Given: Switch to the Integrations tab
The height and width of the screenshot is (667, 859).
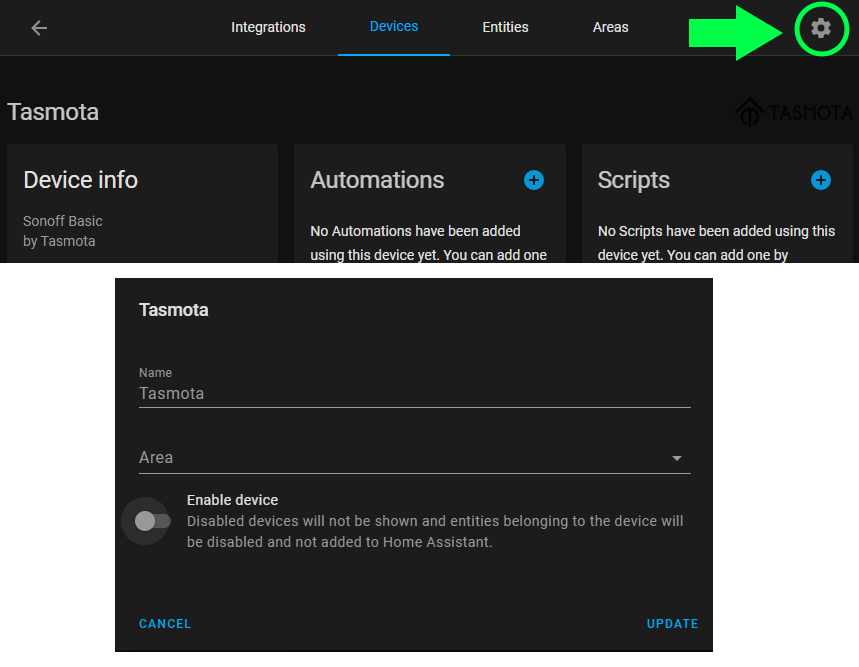Looking at the screenshot, I should [268, 28].
